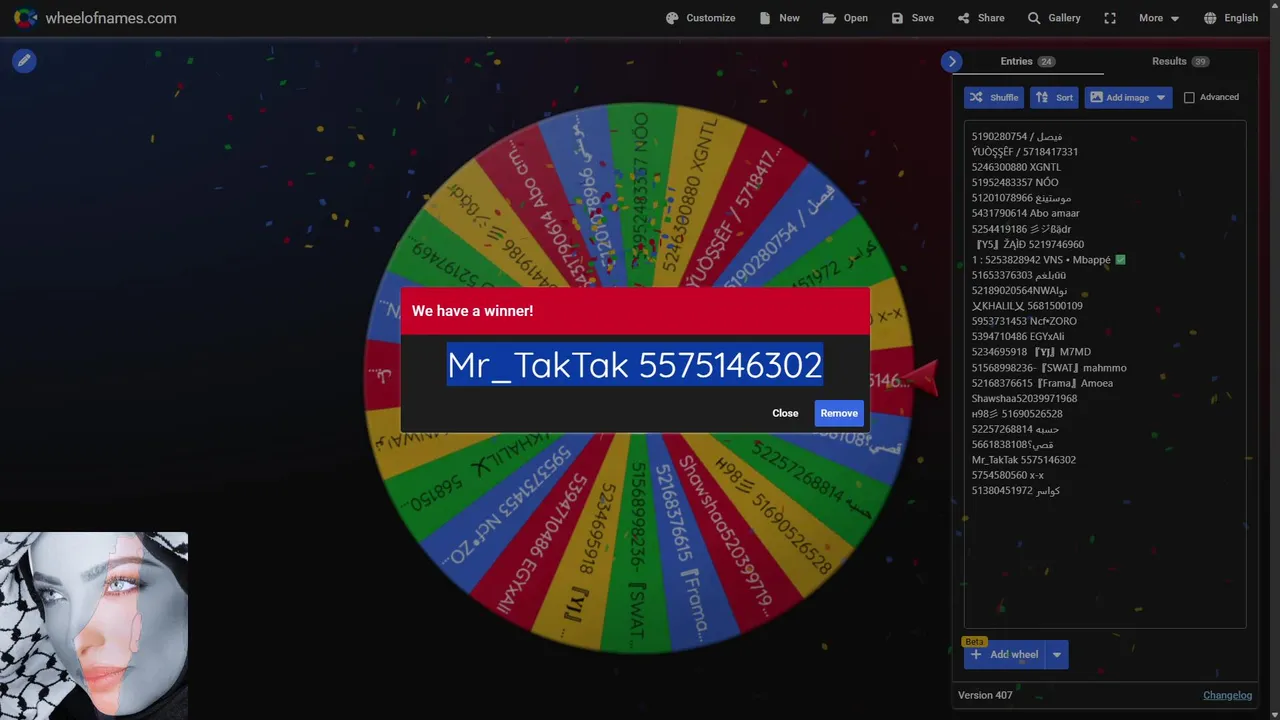Click the red wheel pointer arrow
Image resolution: width=1280 pixels, height=720 pixels.
pyautogui.click(x=923, y=378)
